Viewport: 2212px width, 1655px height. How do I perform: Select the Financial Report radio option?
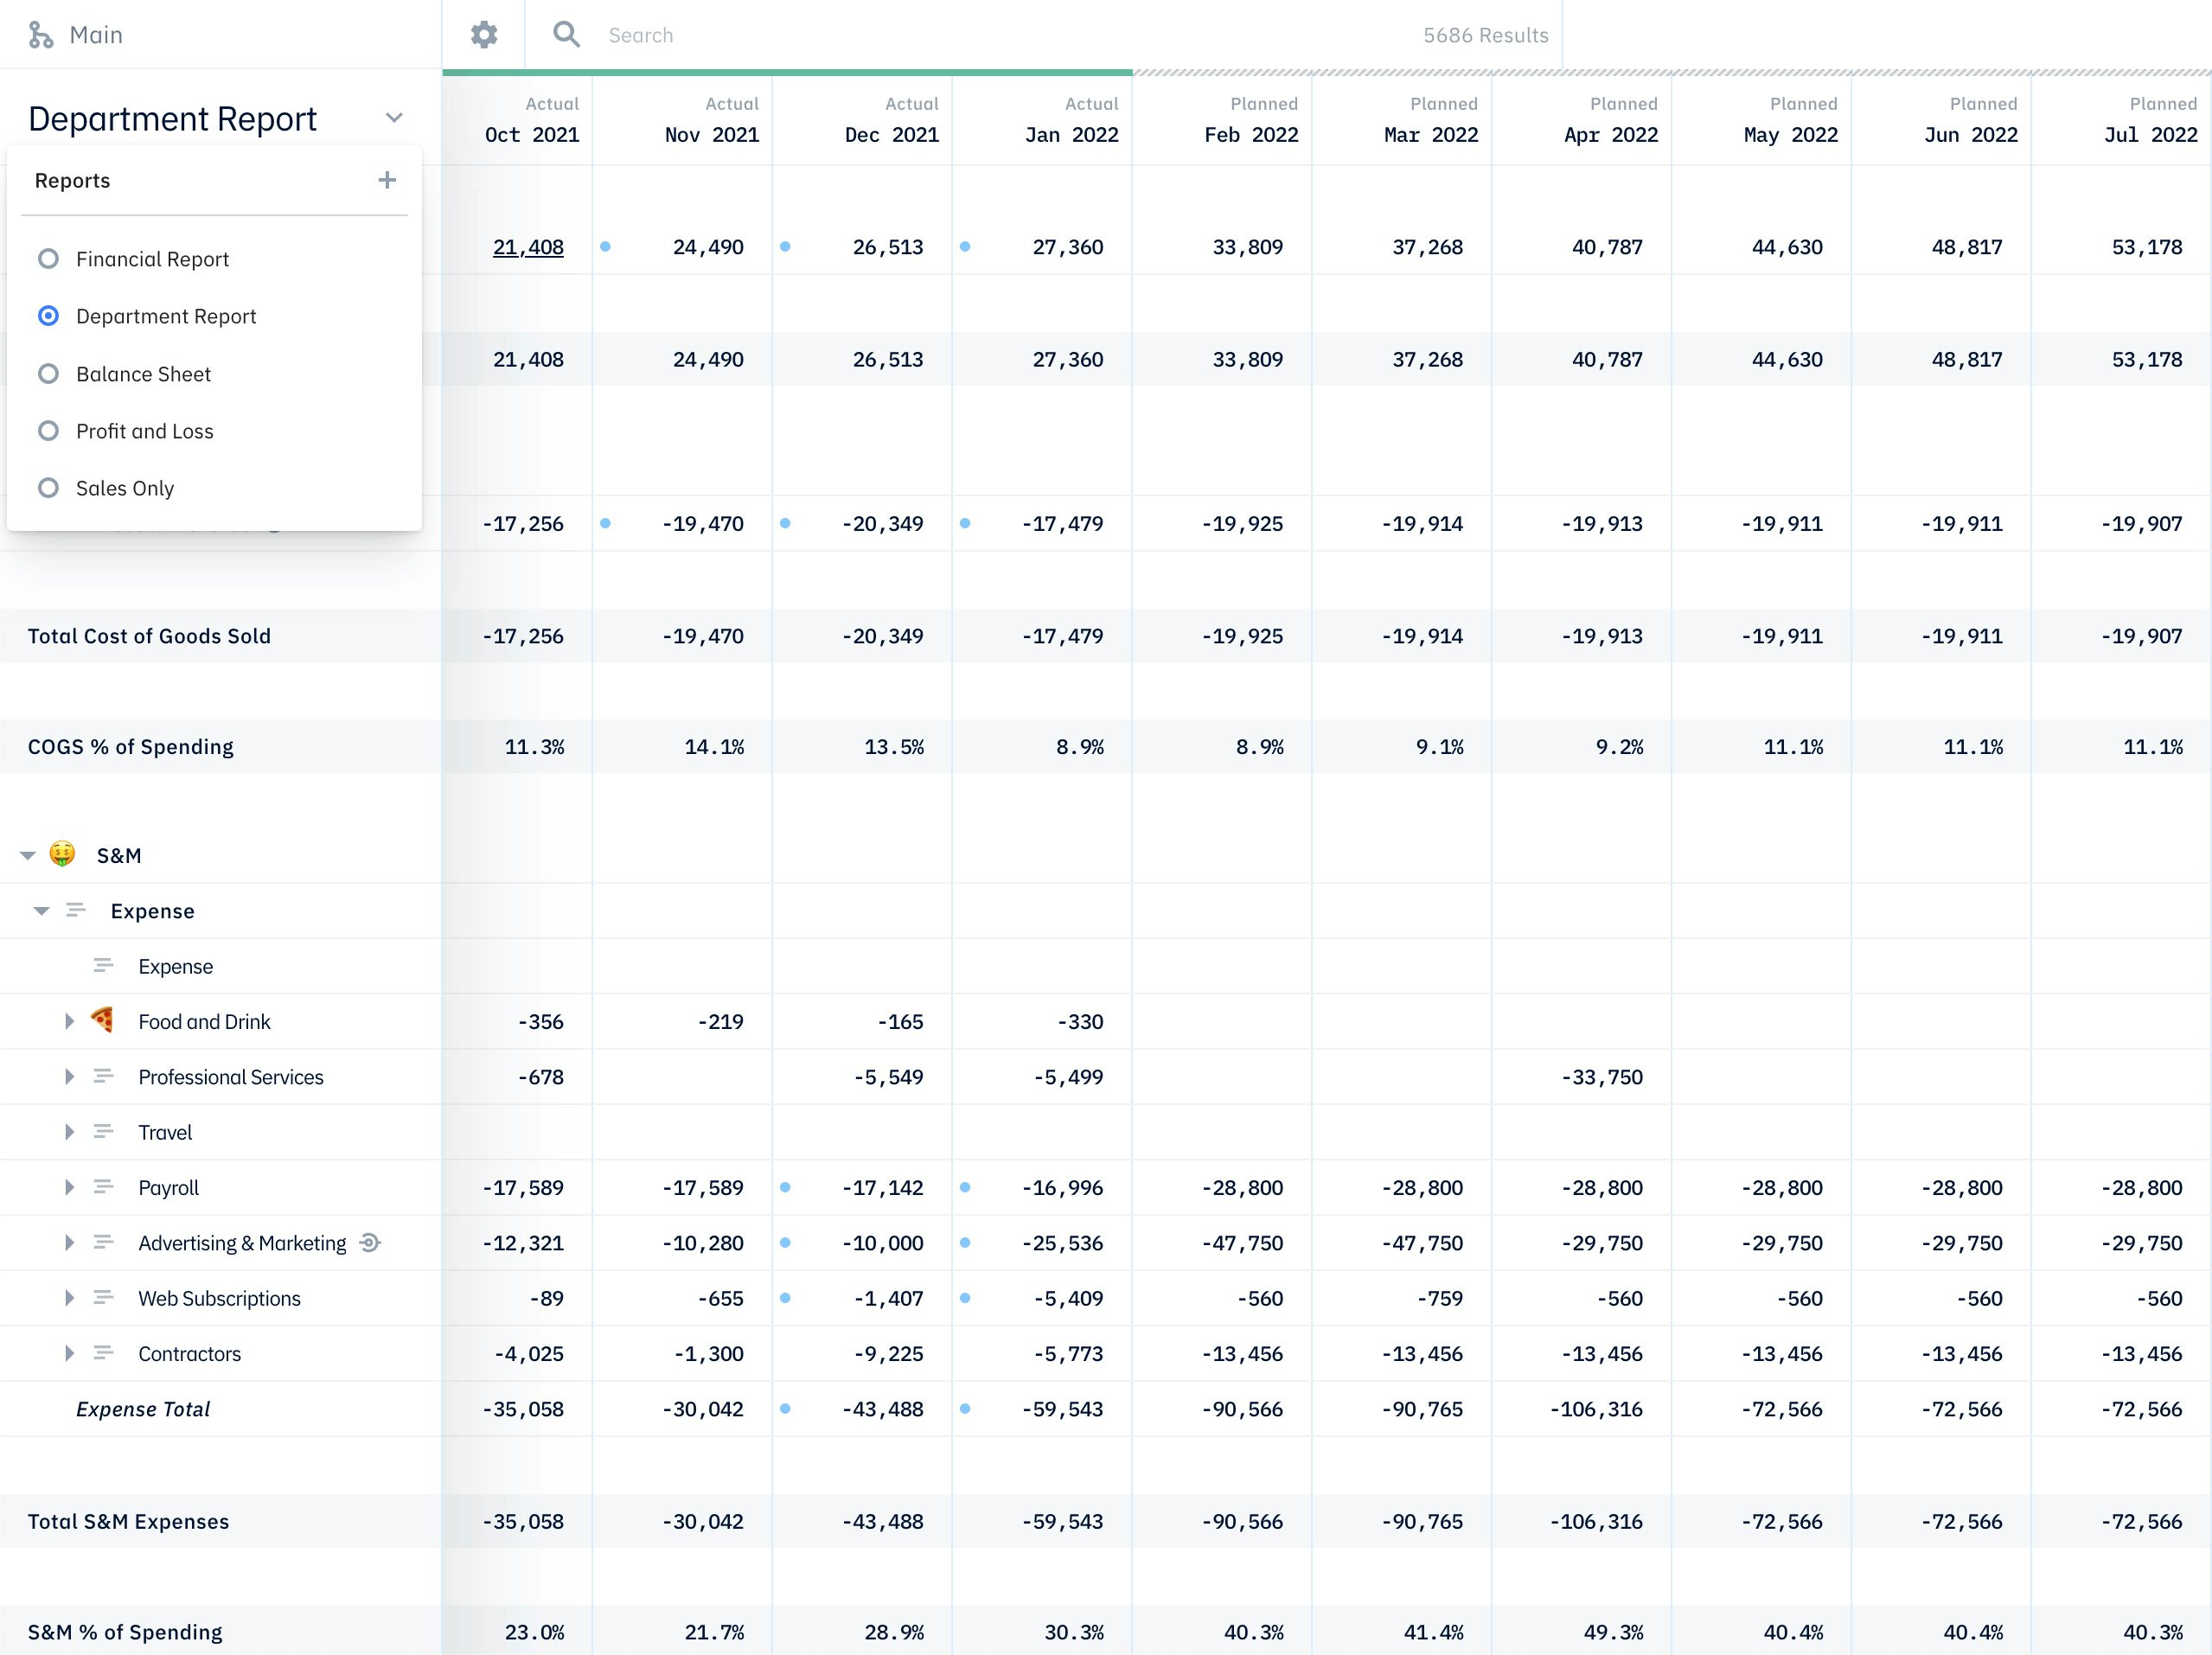[x=48, y=259]
